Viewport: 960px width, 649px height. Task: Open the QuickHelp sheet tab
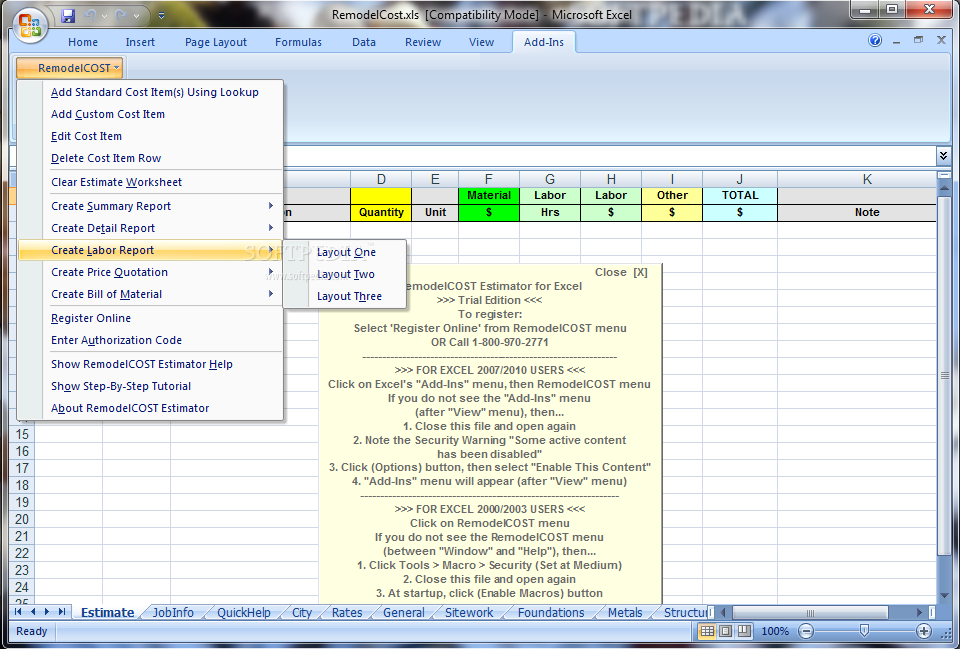tap(243, 612)
